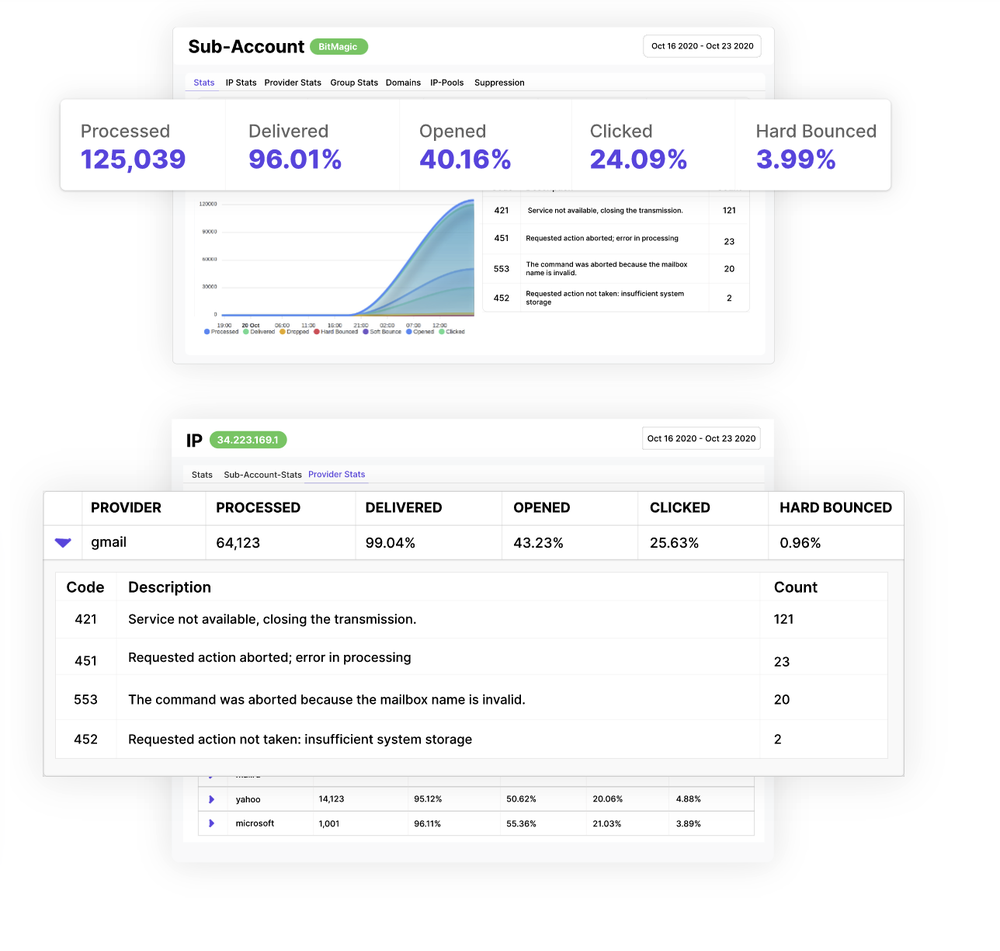Viewport: 1000px width, 951px height.
Task: Switch to the IP Stats tab
Action: click(241, 83)
